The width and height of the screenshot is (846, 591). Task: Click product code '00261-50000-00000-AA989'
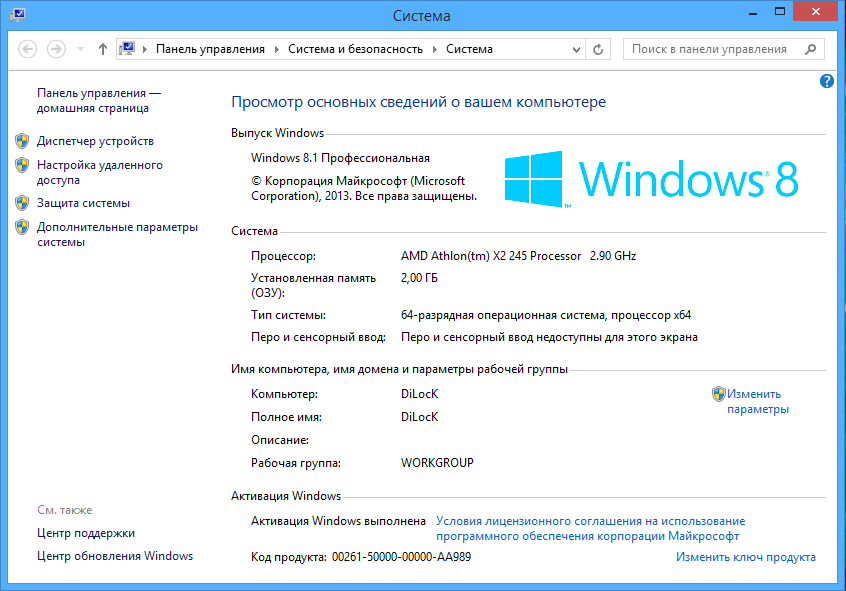click(x=401, y=557)
